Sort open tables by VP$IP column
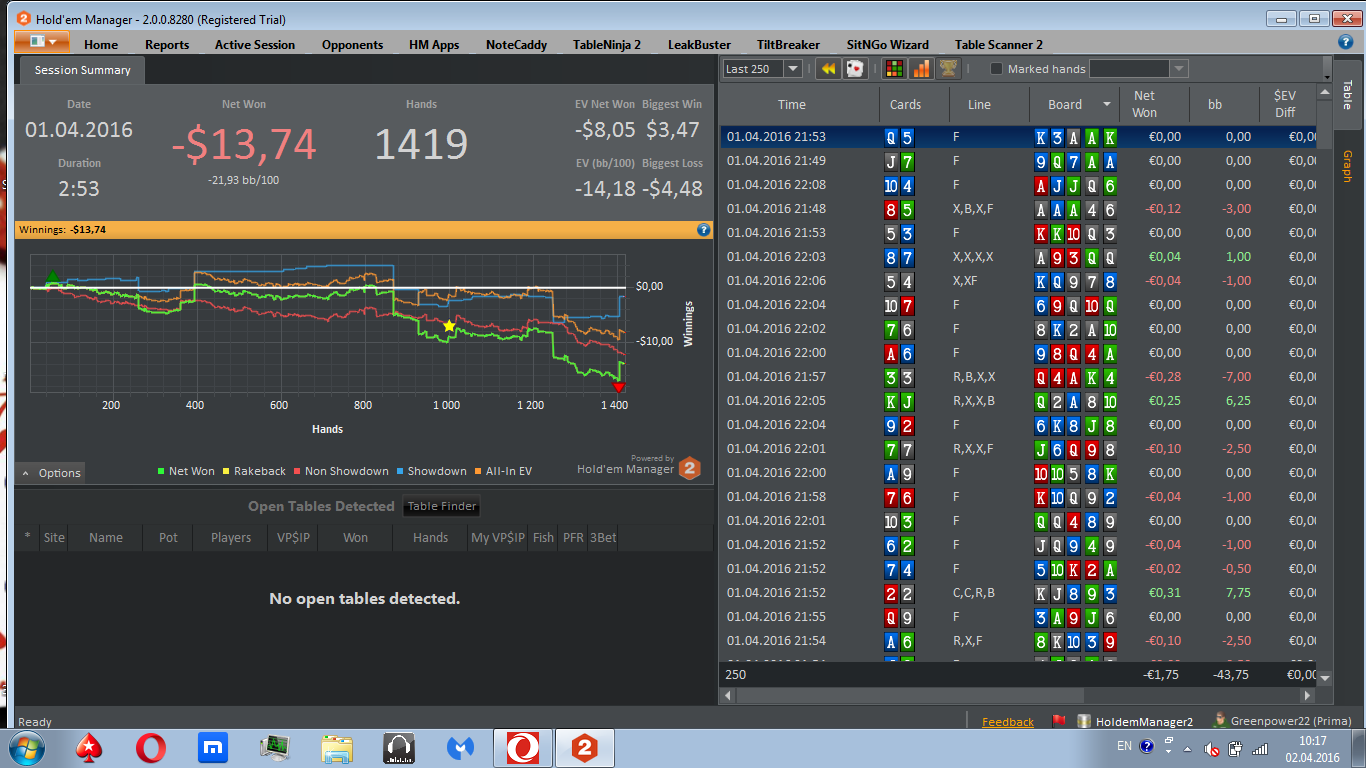This screenshot has width=1366, height=768. pyautogui.click(x=293, y=537)
